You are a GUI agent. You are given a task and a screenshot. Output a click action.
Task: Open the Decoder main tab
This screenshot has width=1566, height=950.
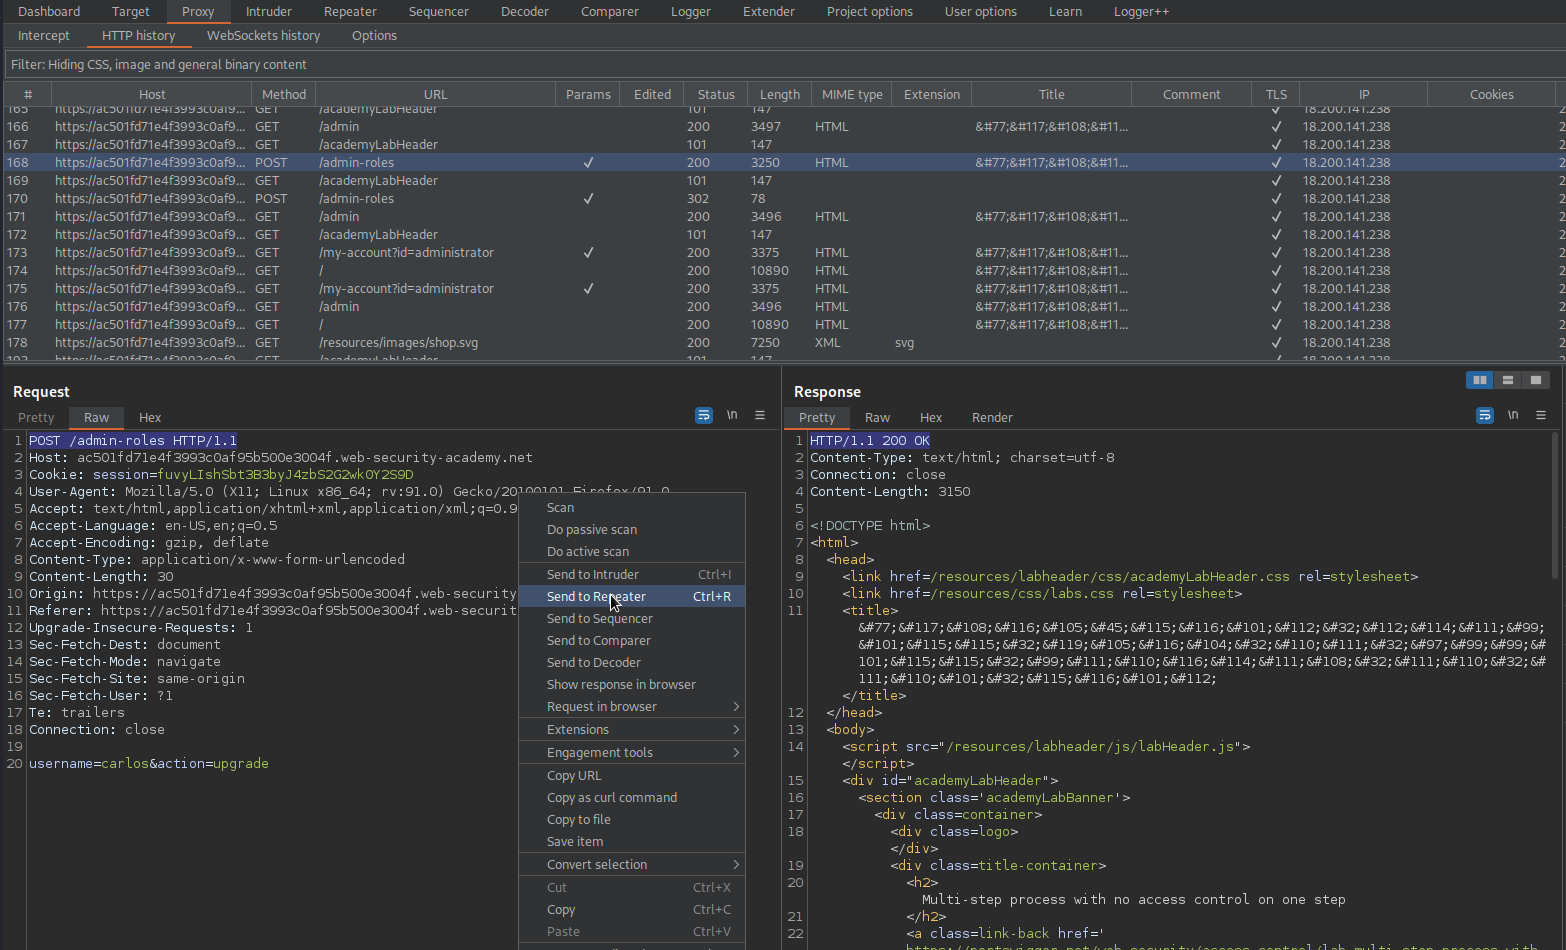[525, 12]
